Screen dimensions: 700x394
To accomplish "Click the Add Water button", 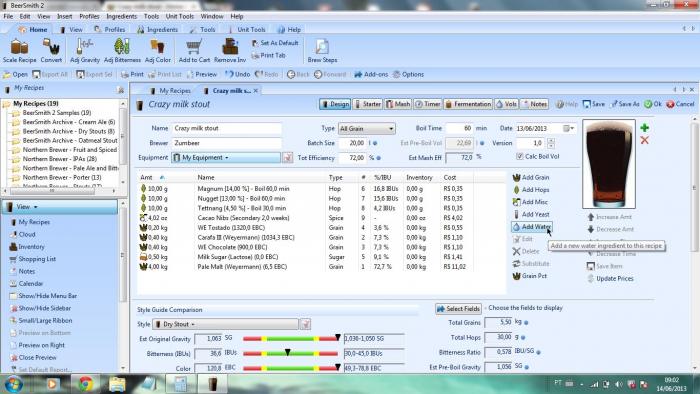I will [x=531, y=227].
